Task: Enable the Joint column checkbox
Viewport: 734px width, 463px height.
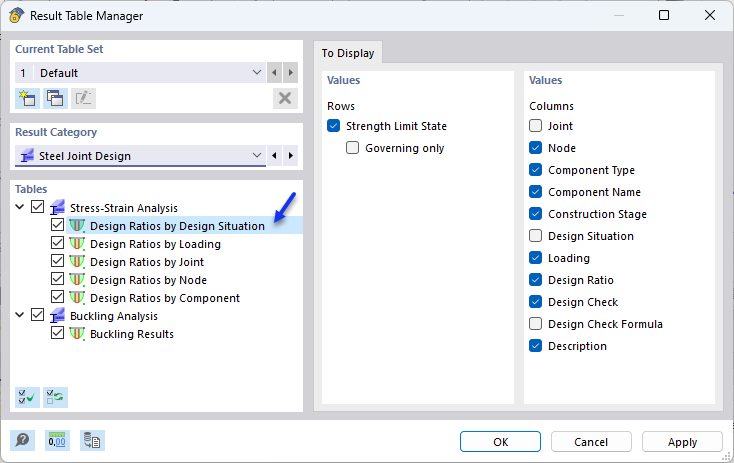Action: 536,126
